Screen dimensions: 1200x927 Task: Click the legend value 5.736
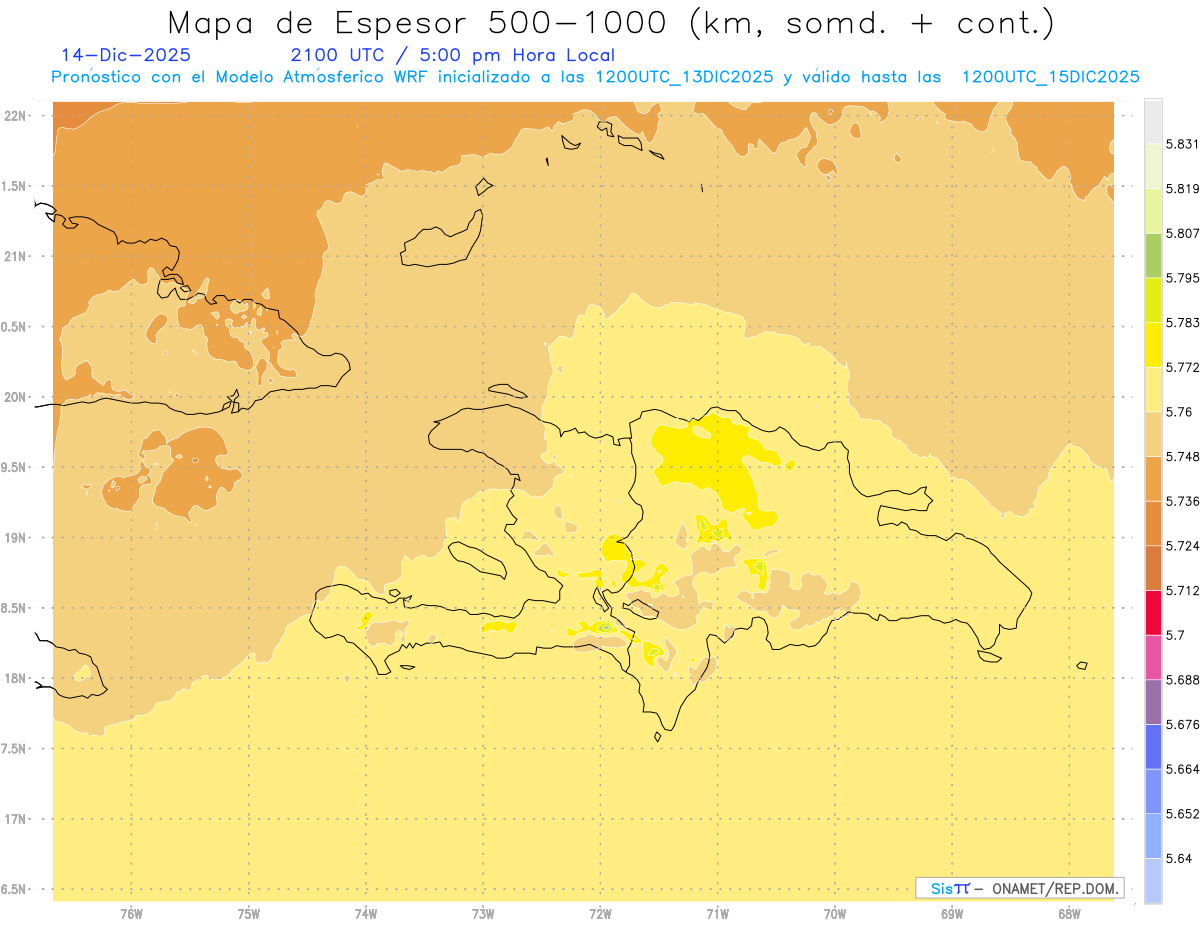click(x=1182, y=500)
